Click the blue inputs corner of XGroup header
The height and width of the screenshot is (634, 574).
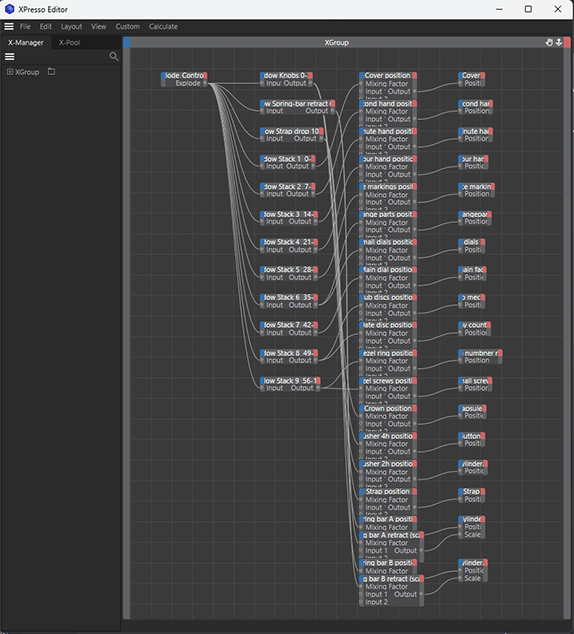pos(127,42)
